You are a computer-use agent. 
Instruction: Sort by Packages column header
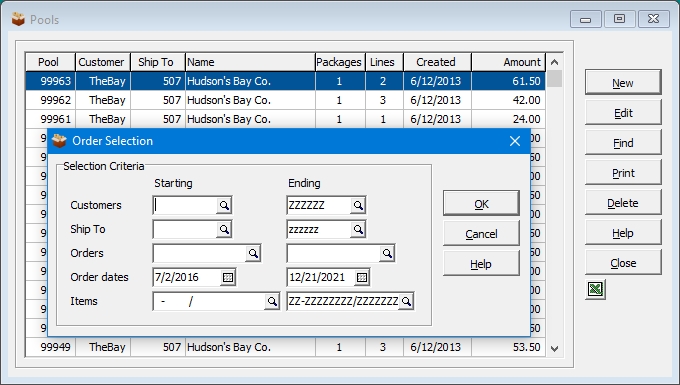(340, 62)
